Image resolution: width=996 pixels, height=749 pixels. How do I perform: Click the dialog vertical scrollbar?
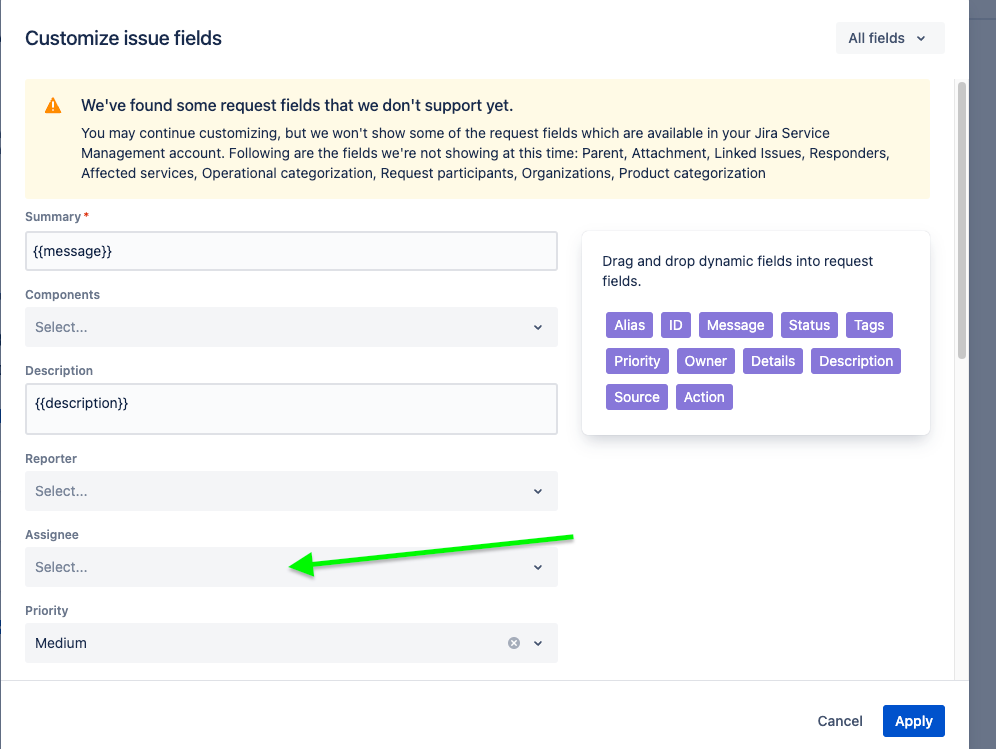pos(962,220)
